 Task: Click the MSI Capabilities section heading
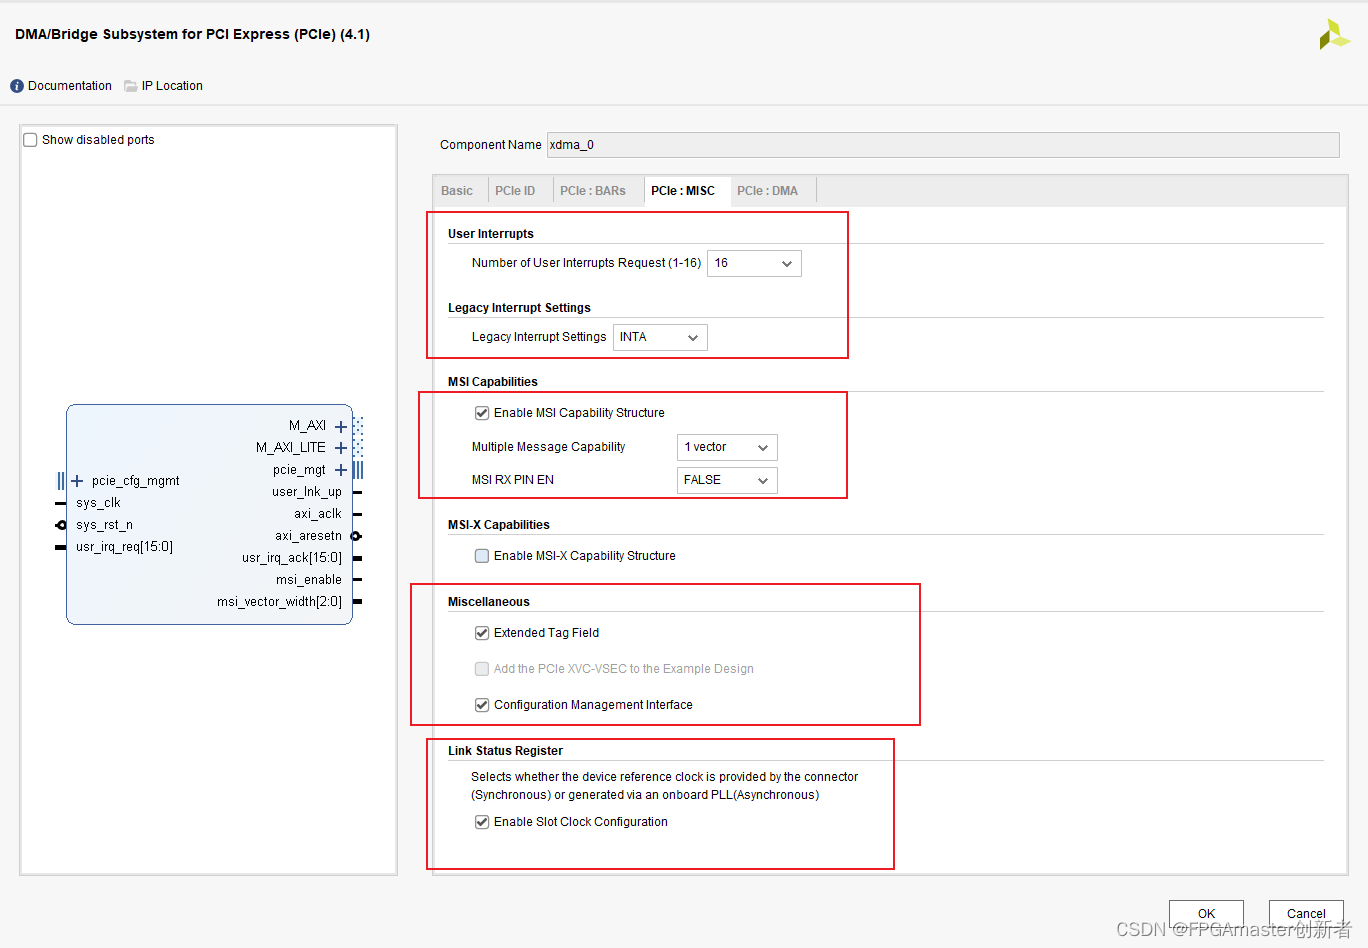[x=493, y=382]
